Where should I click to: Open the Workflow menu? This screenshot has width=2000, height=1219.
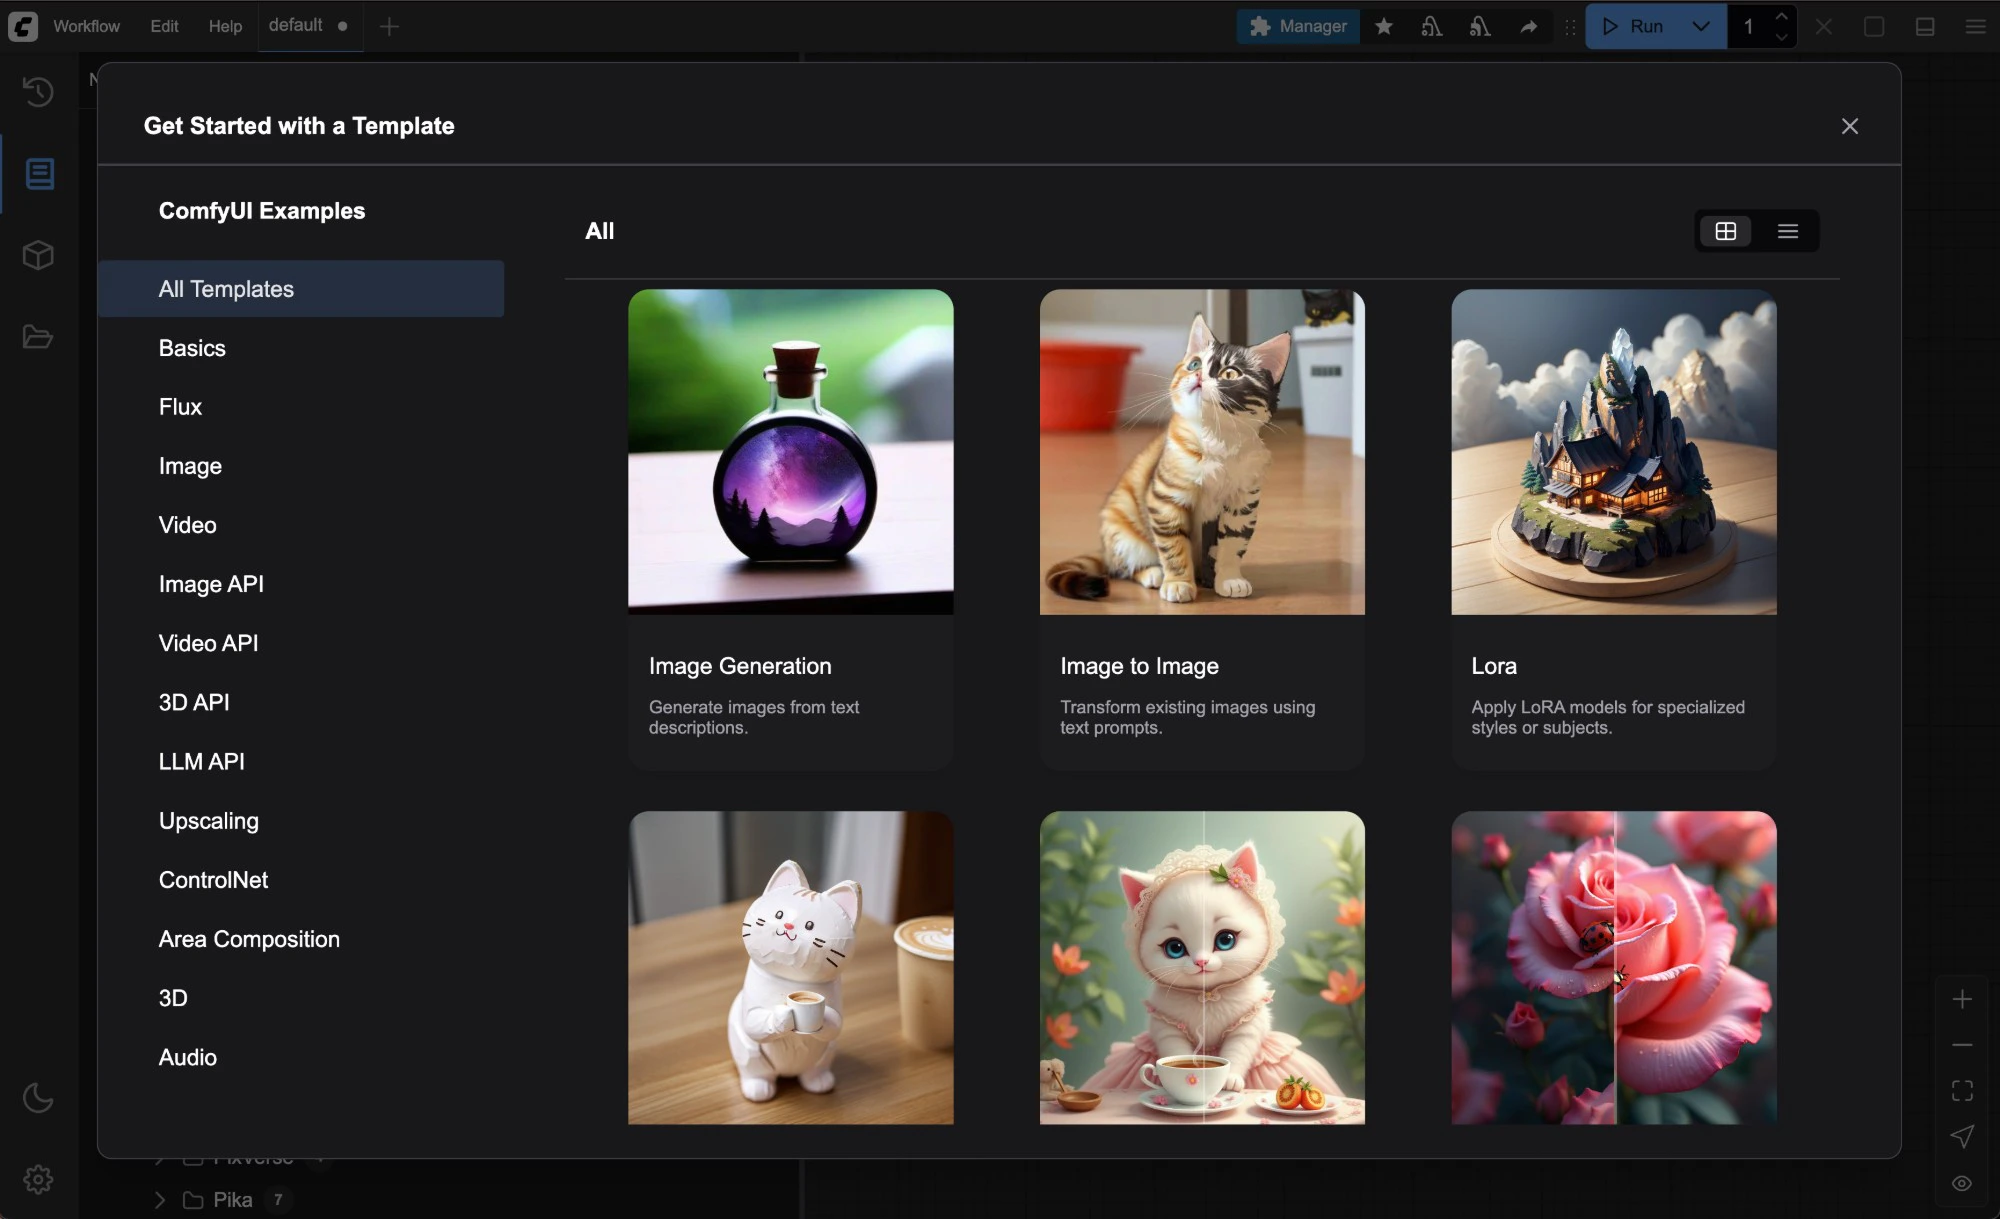click(x=86, y=26)
